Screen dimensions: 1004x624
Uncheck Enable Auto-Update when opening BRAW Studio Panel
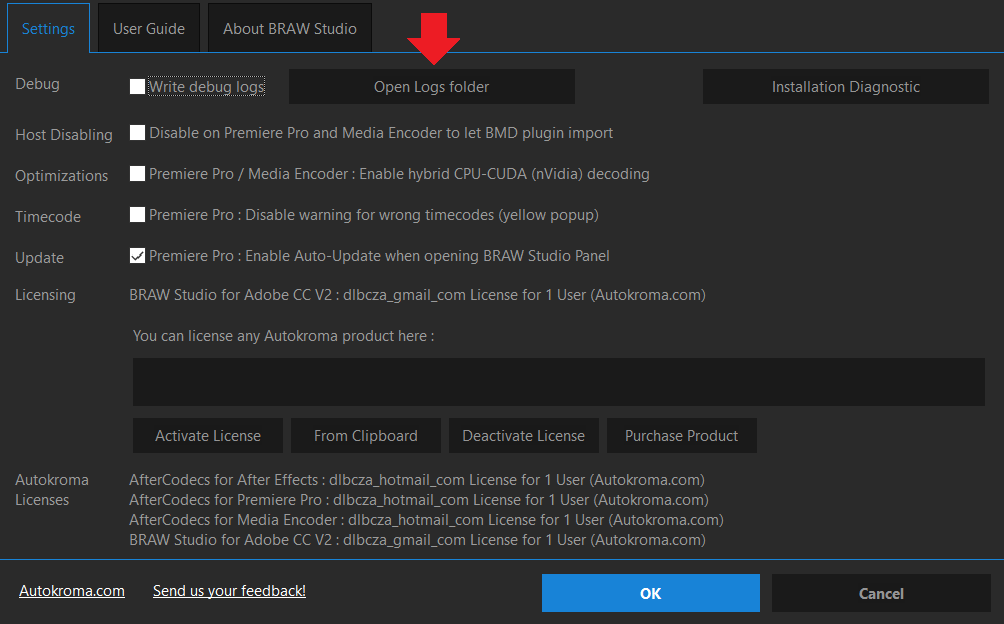click(x=137, y=255)
